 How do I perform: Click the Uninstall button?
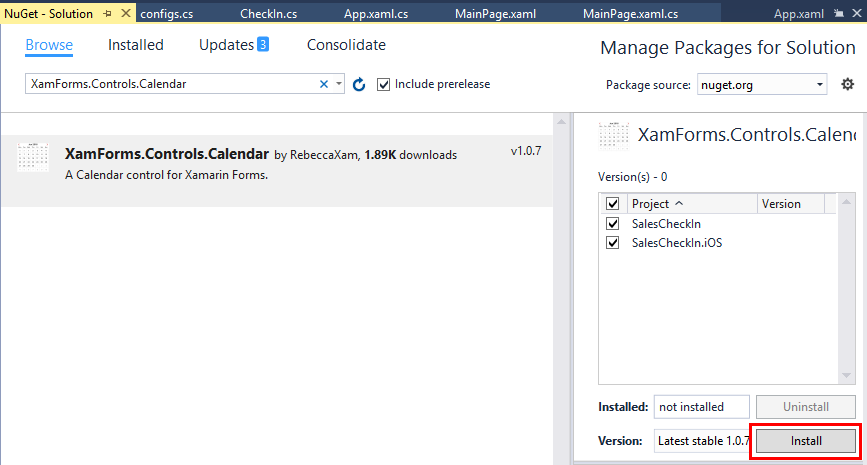(806, 407)
